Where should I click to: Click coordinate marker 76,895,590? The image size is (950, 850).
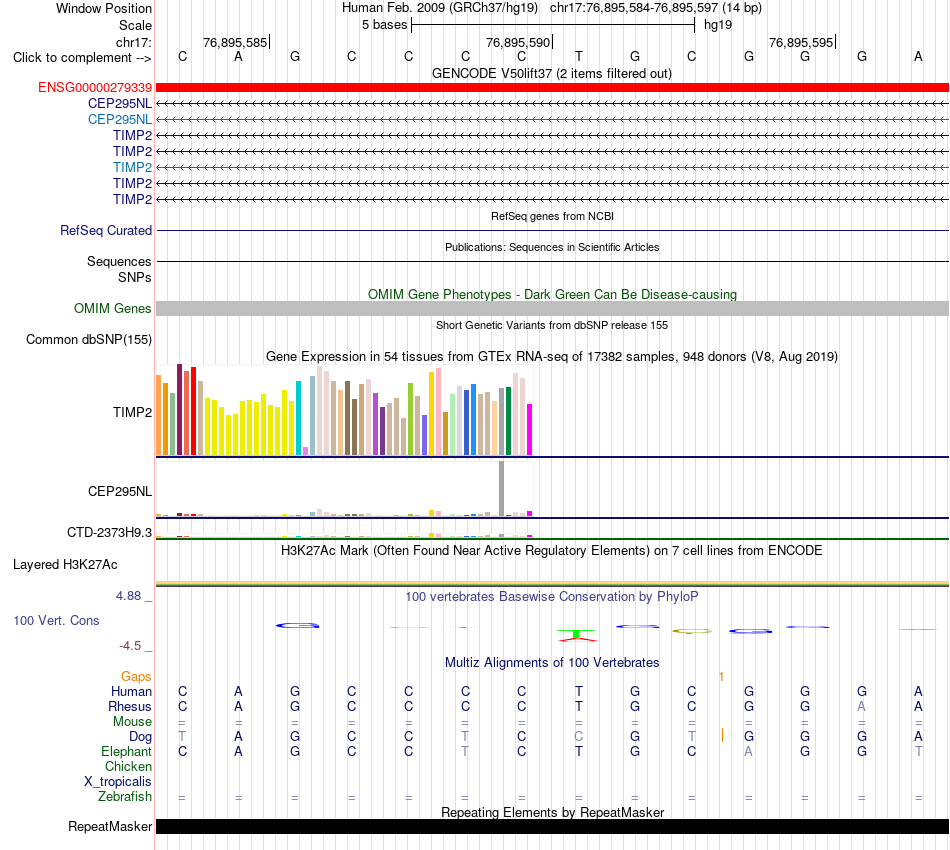click(518, 42)
